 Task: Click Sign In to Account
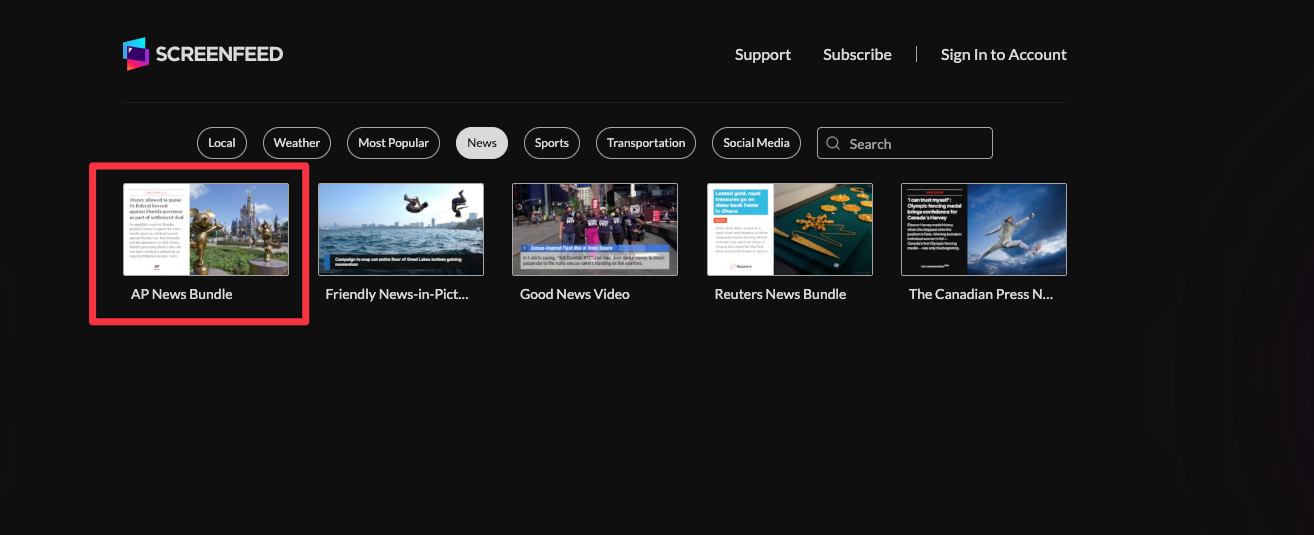pyautogui.click(x=1003, y=55)
